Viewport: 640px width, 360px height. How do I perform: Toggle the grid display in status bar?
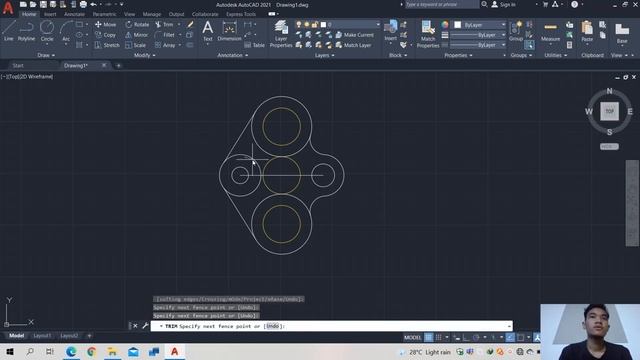click(428, 337)
